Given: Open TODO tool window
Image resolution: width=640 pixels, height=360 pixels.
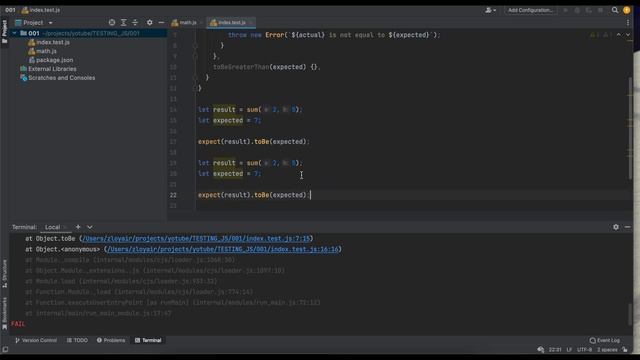Looking at the screenshot, I should pyautogui.click(x=78, y=340).
